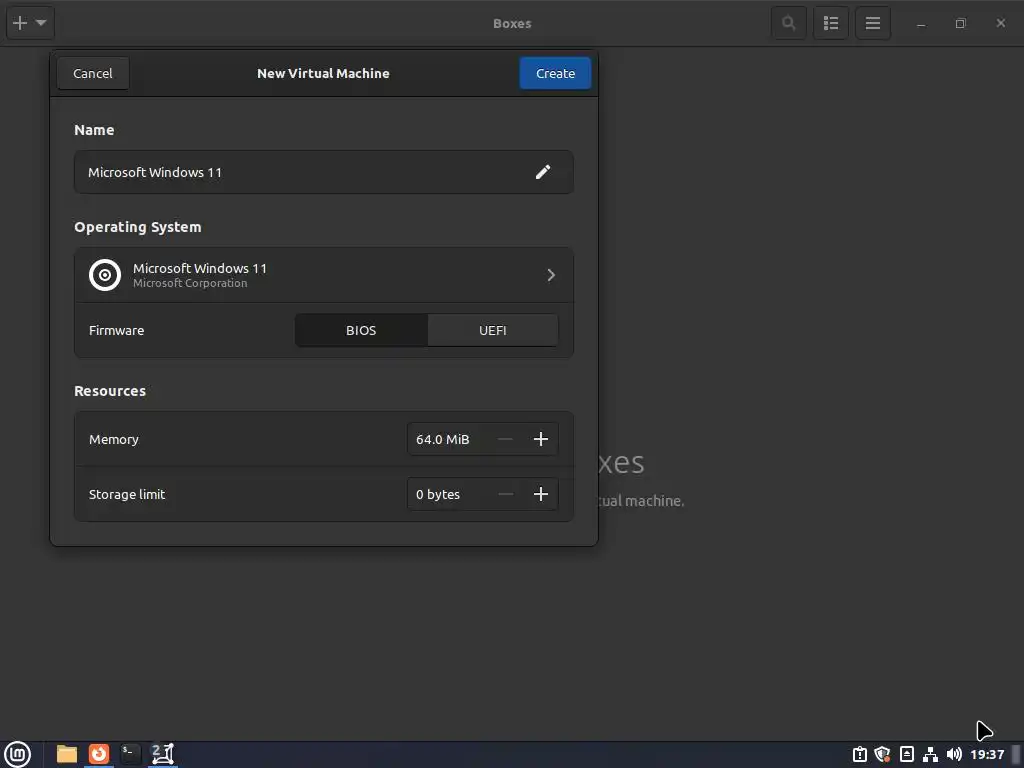Viewport: 1024px width, 768px height.
Task: Focus the Microsoft Windows 11 name field
Action: (324, 172)
